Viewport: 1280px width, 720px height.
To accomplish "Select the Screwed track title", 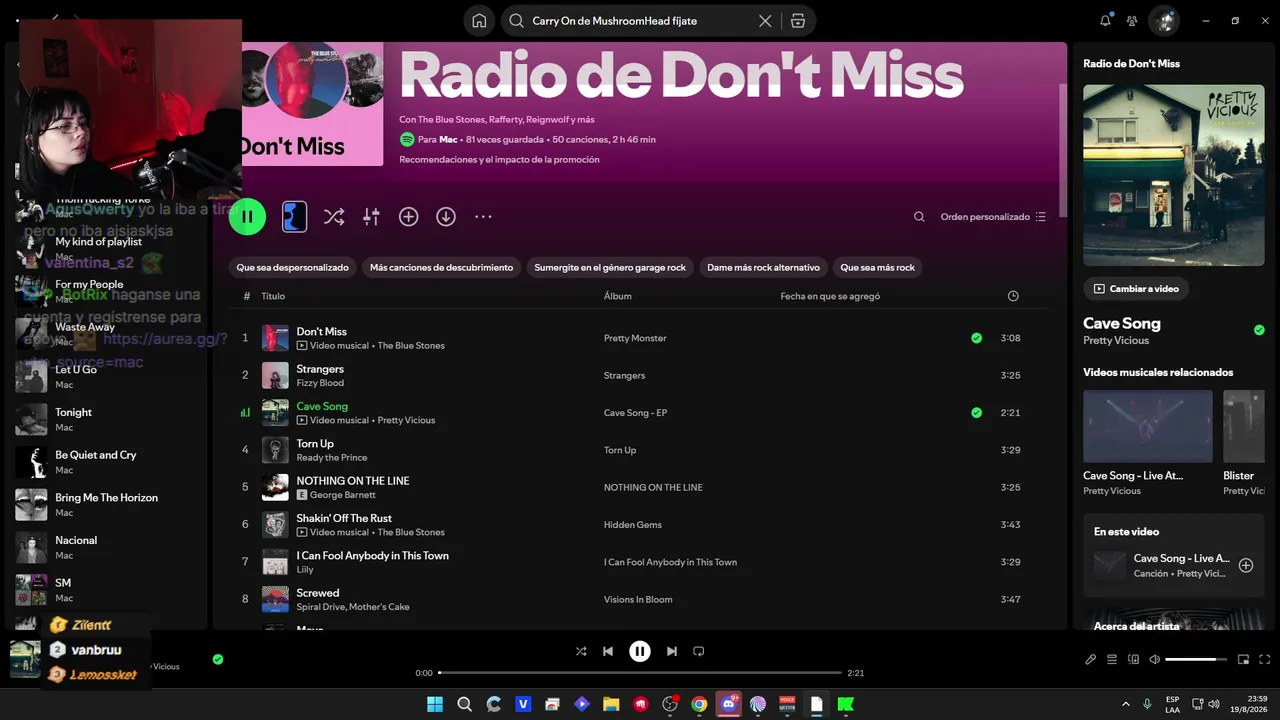I will pyautogui.click(x=318, y=593).
